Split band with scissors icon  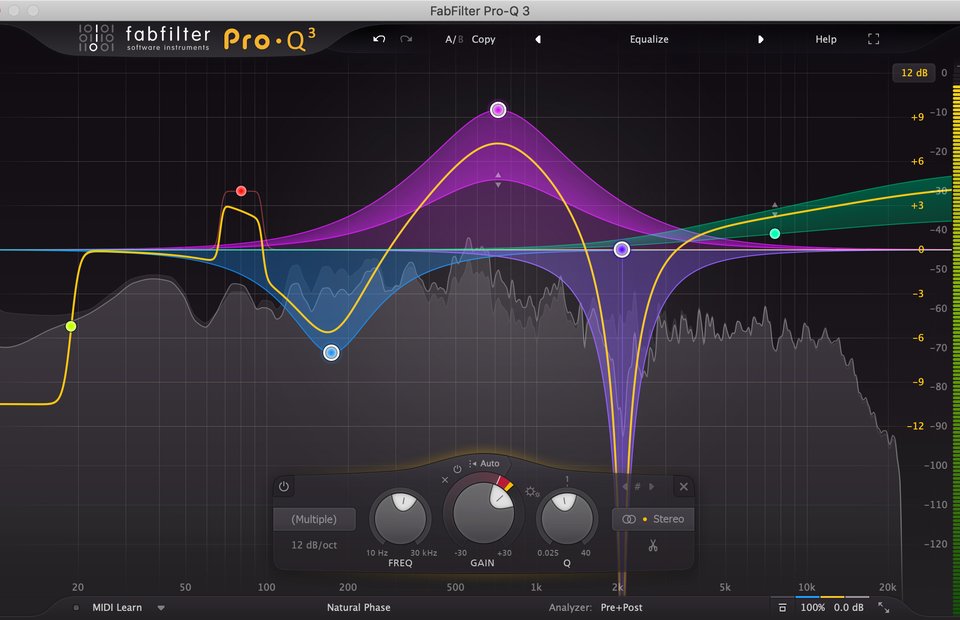point(653,545)
